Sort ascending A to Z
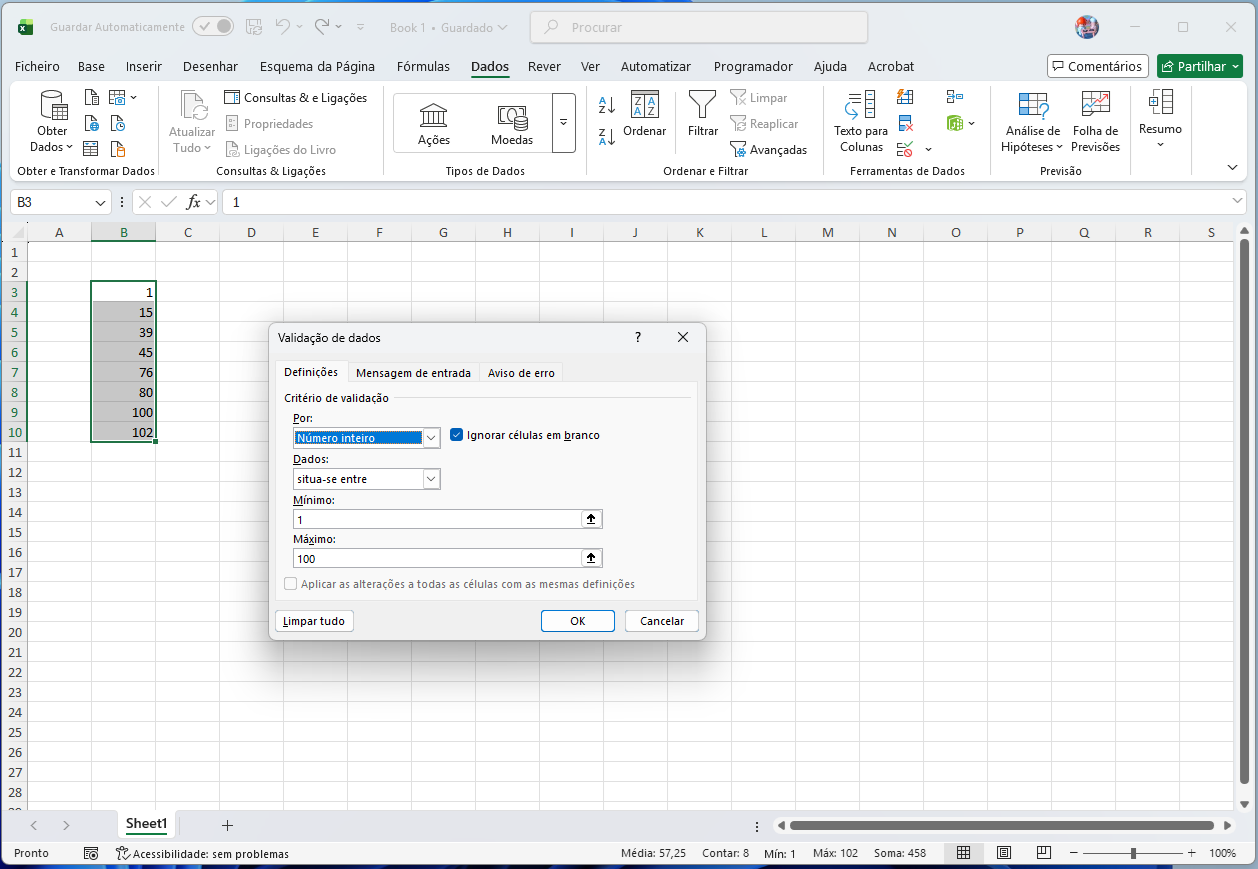1258x869 pixels. (606, 105)
